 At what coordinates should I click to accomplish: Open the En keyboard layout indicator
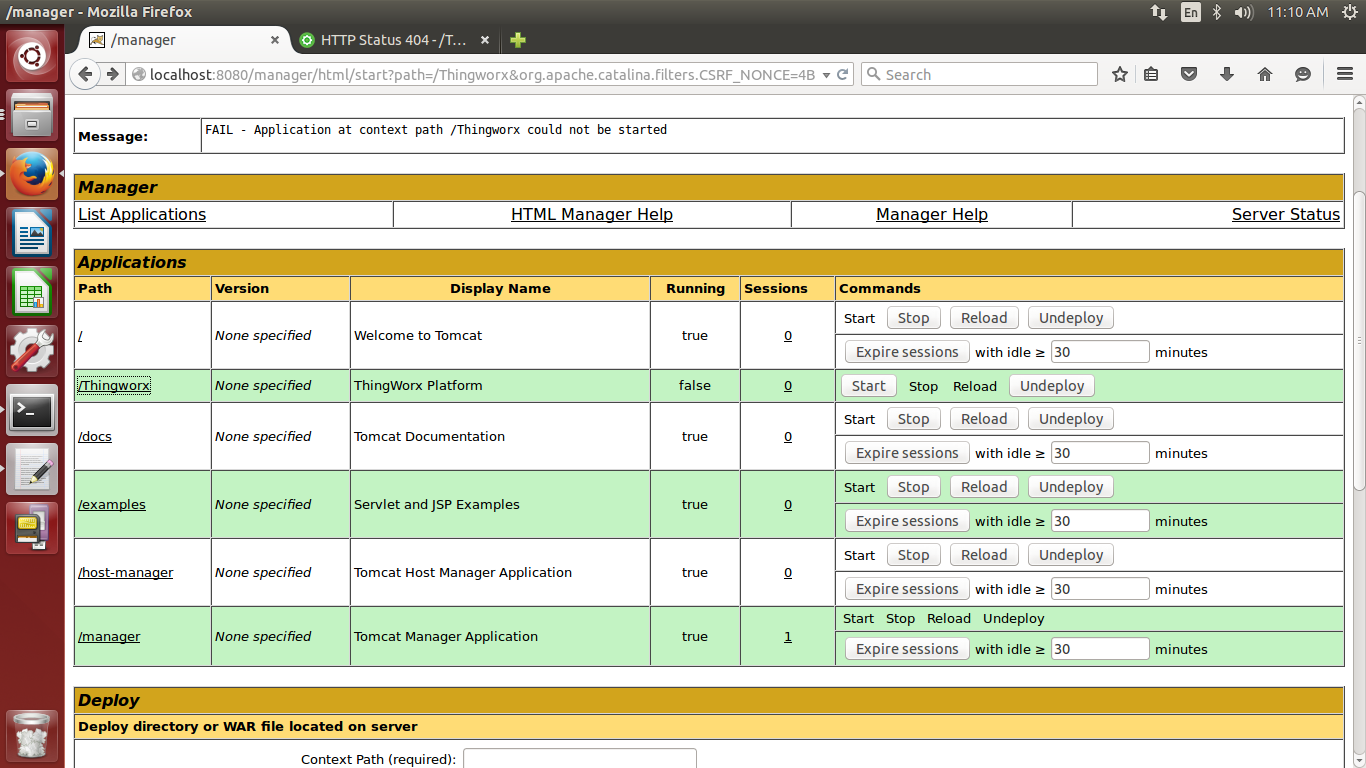pos(1190,12)
